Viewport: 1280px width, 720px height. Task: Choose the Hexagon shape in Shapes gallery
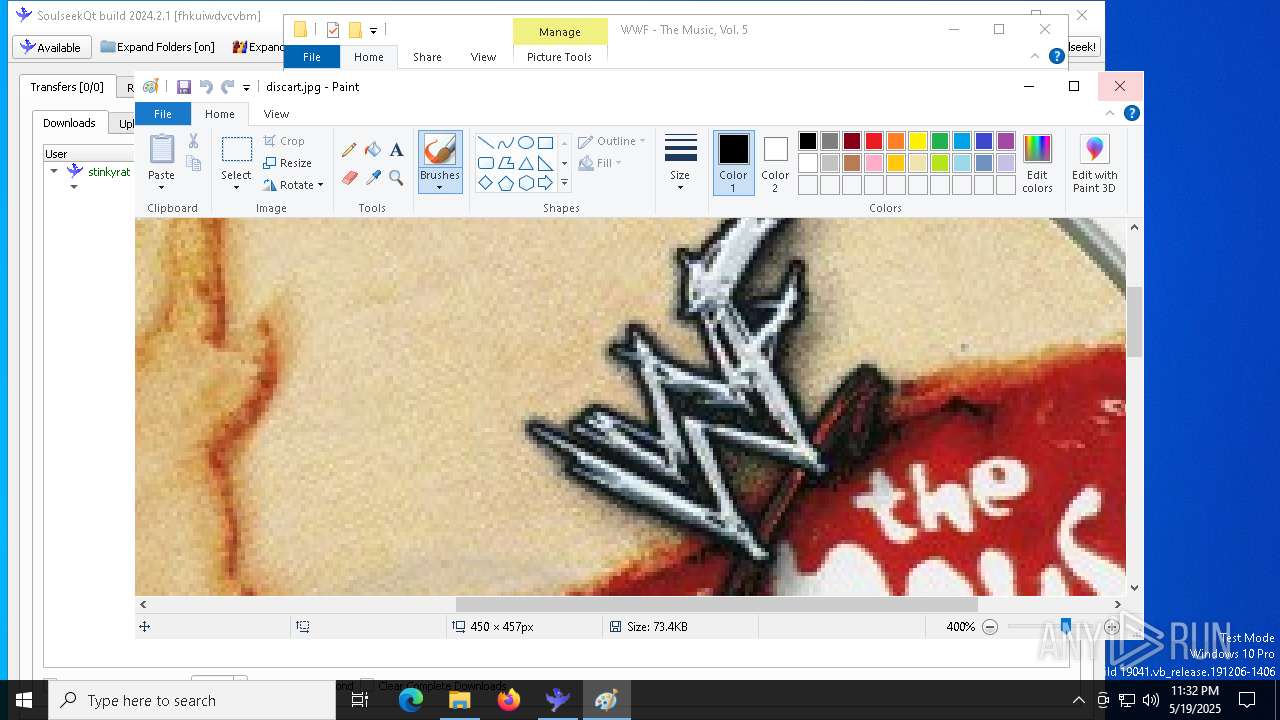[x=525, y=183]
